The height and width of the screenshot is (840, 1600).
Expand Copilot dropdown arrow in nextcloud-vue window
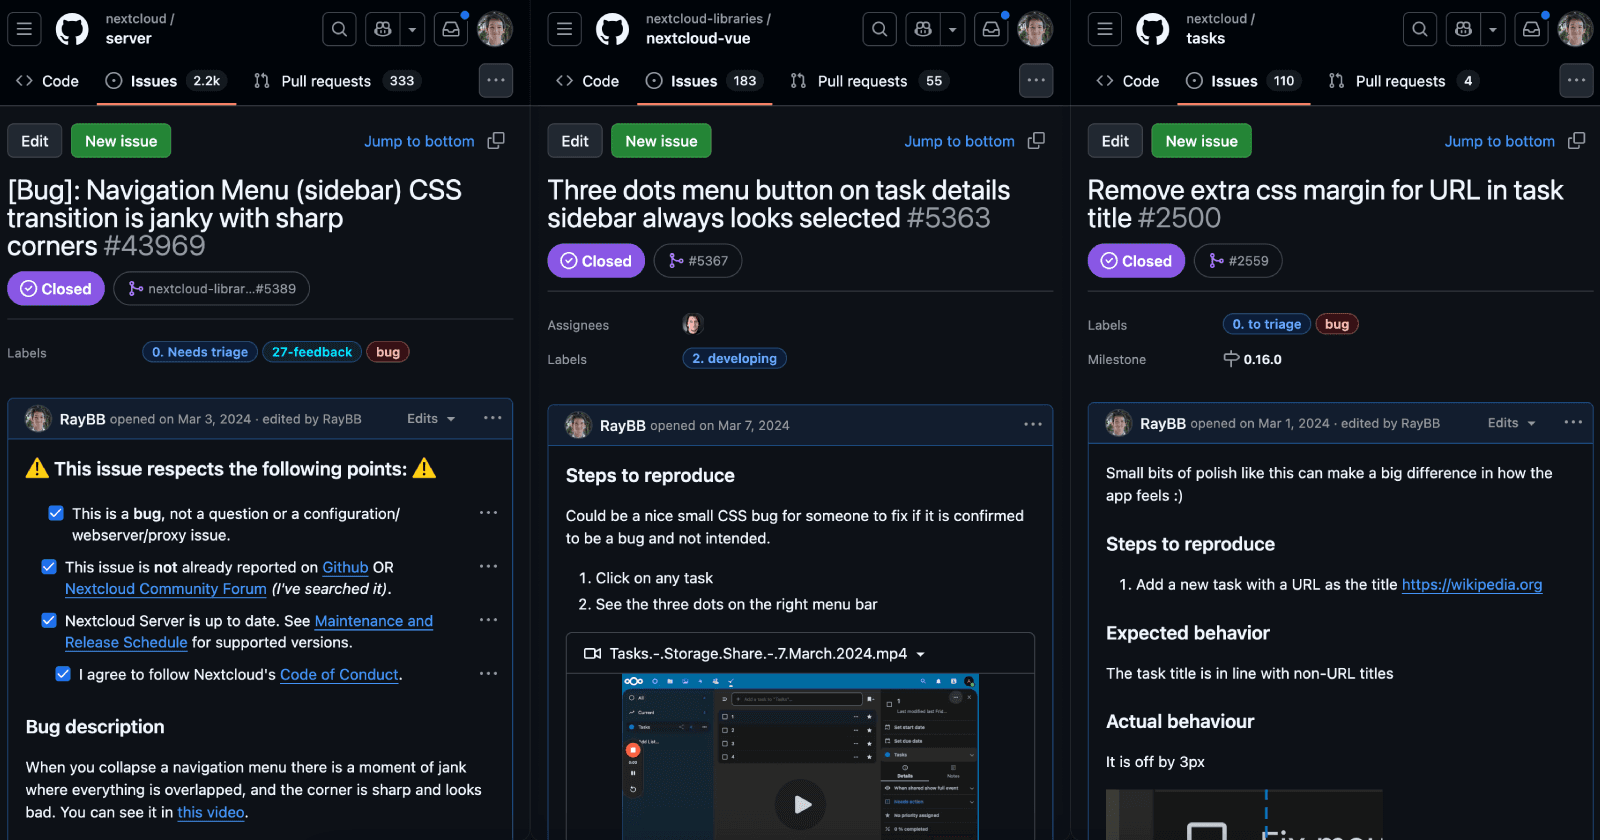[952, 29]
